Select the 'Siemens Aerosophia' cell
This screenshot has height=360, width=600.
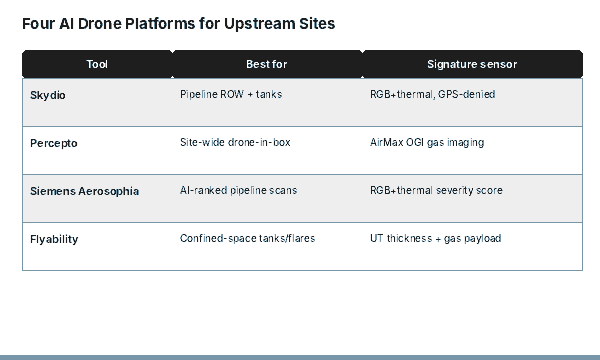click(x=97, y=199)
